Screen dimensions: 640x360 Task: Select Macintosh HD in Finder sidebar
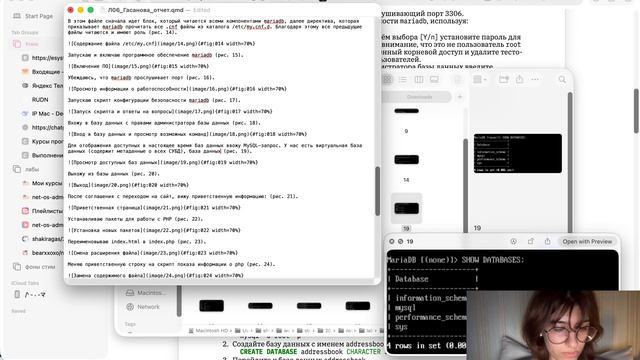[x=146, y=293]
